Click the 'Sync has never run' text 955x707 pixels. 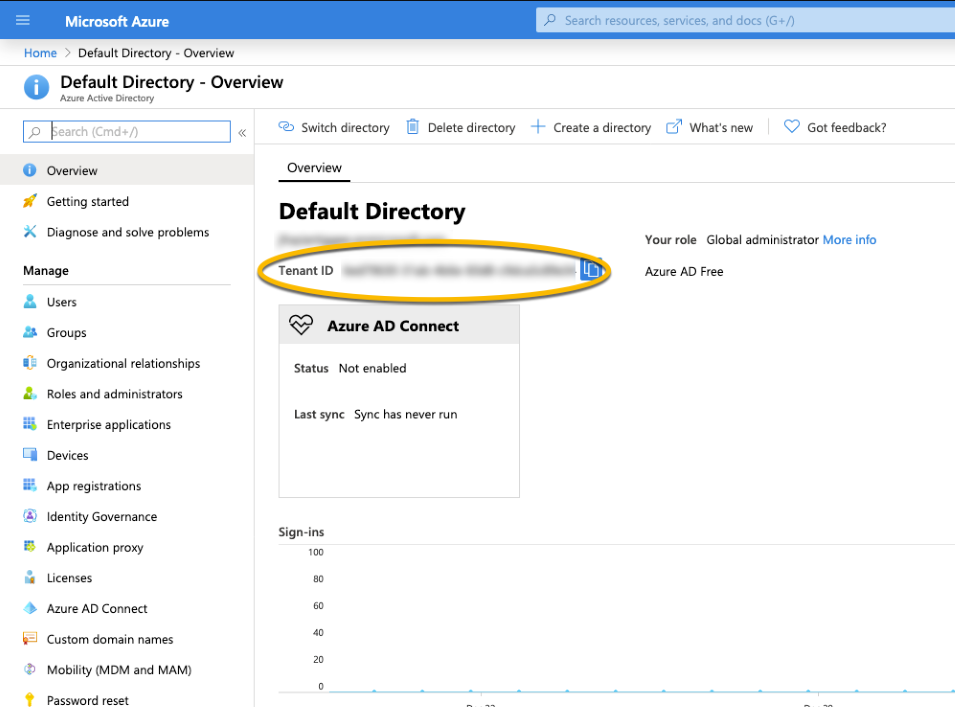coord(406,414)
